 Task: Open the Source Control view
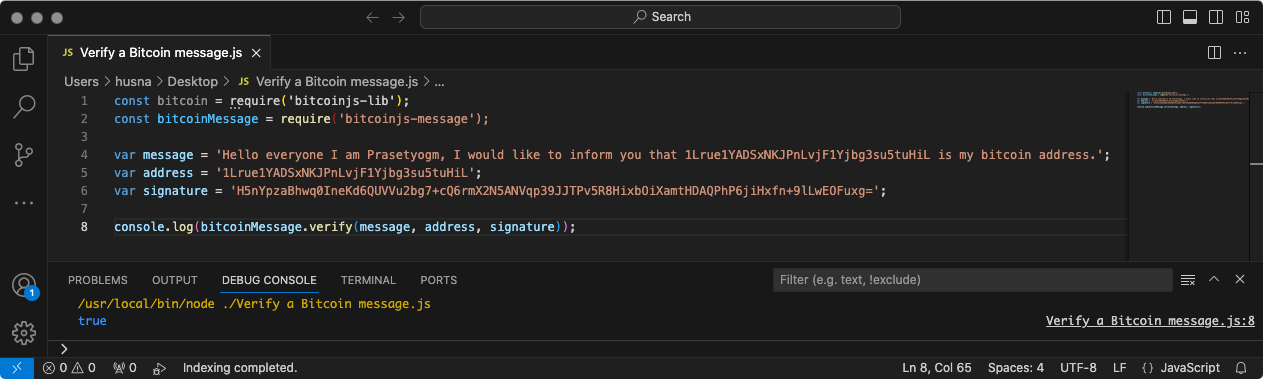click(x=24, y=154)
